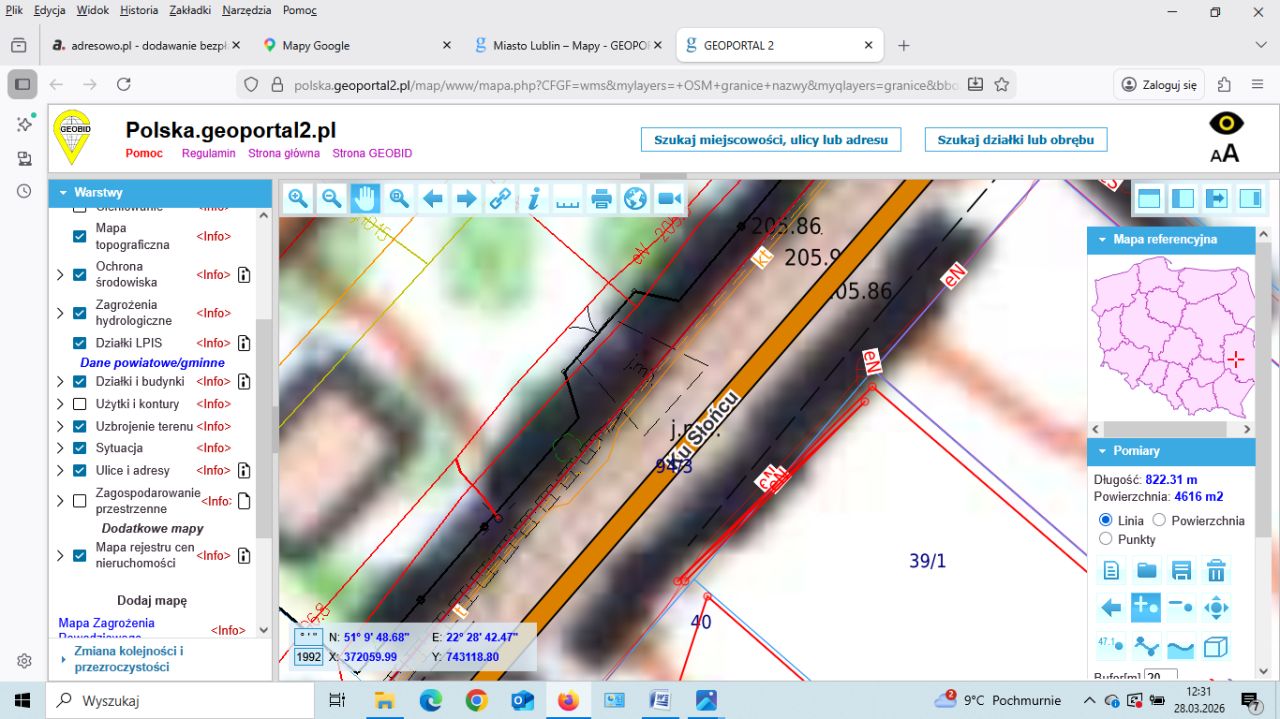1280x719 pixels.
Task: Click the Bufor[m] input field
Action: [x=1160, y=678]
